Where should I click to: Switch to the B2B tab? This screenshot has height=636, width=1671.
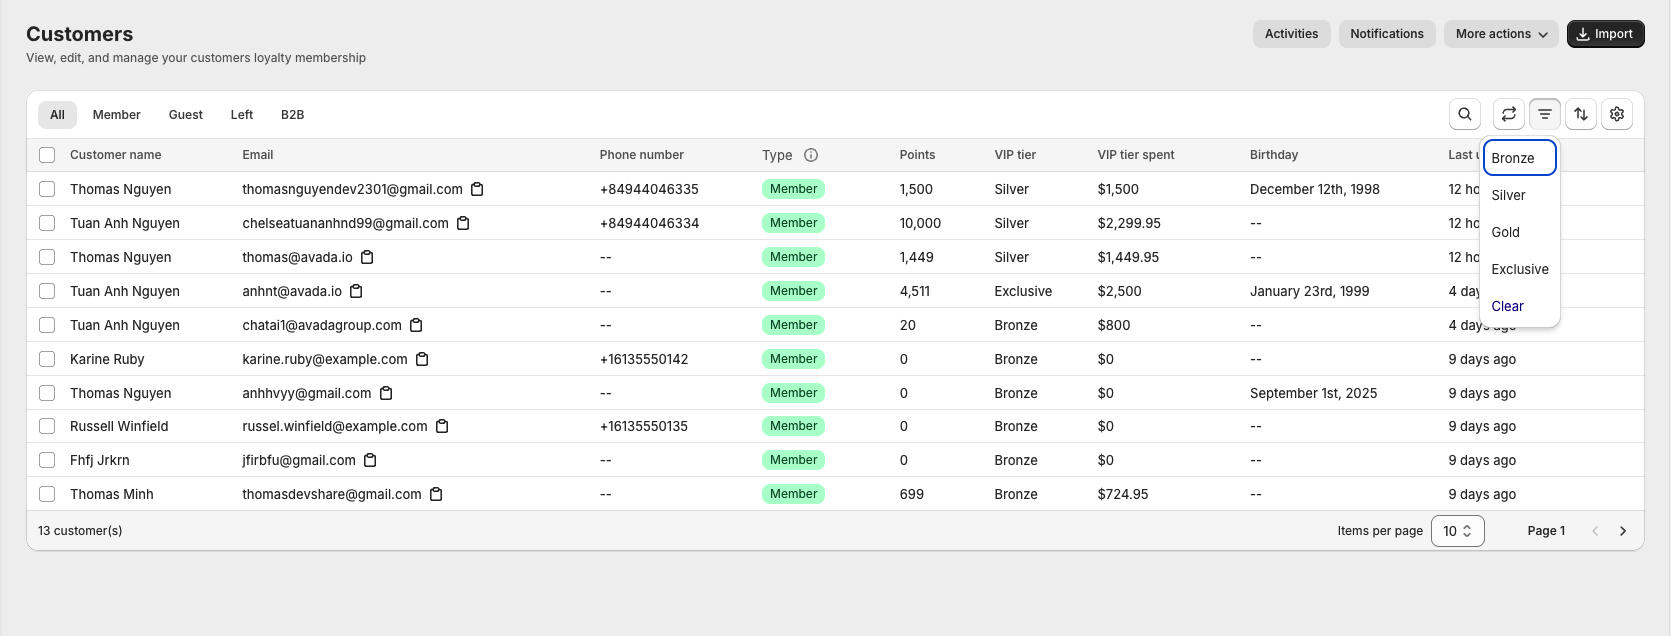(x=292, y=115)
